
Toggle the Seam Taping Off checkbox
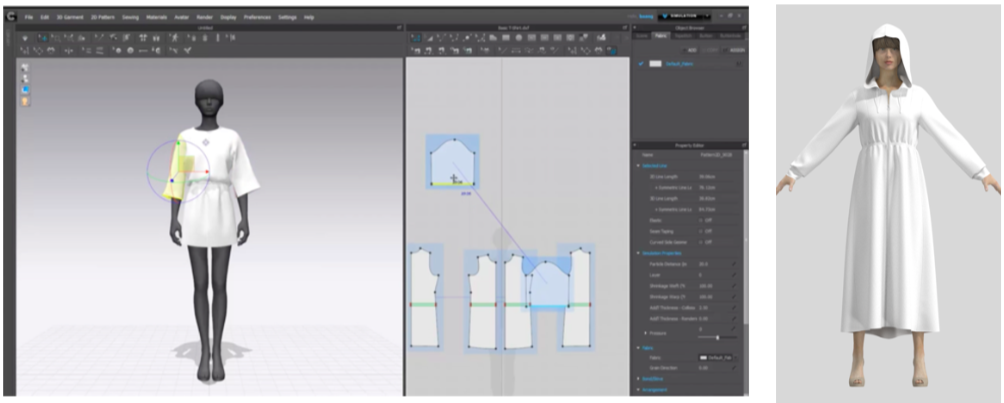coord(701,231)
